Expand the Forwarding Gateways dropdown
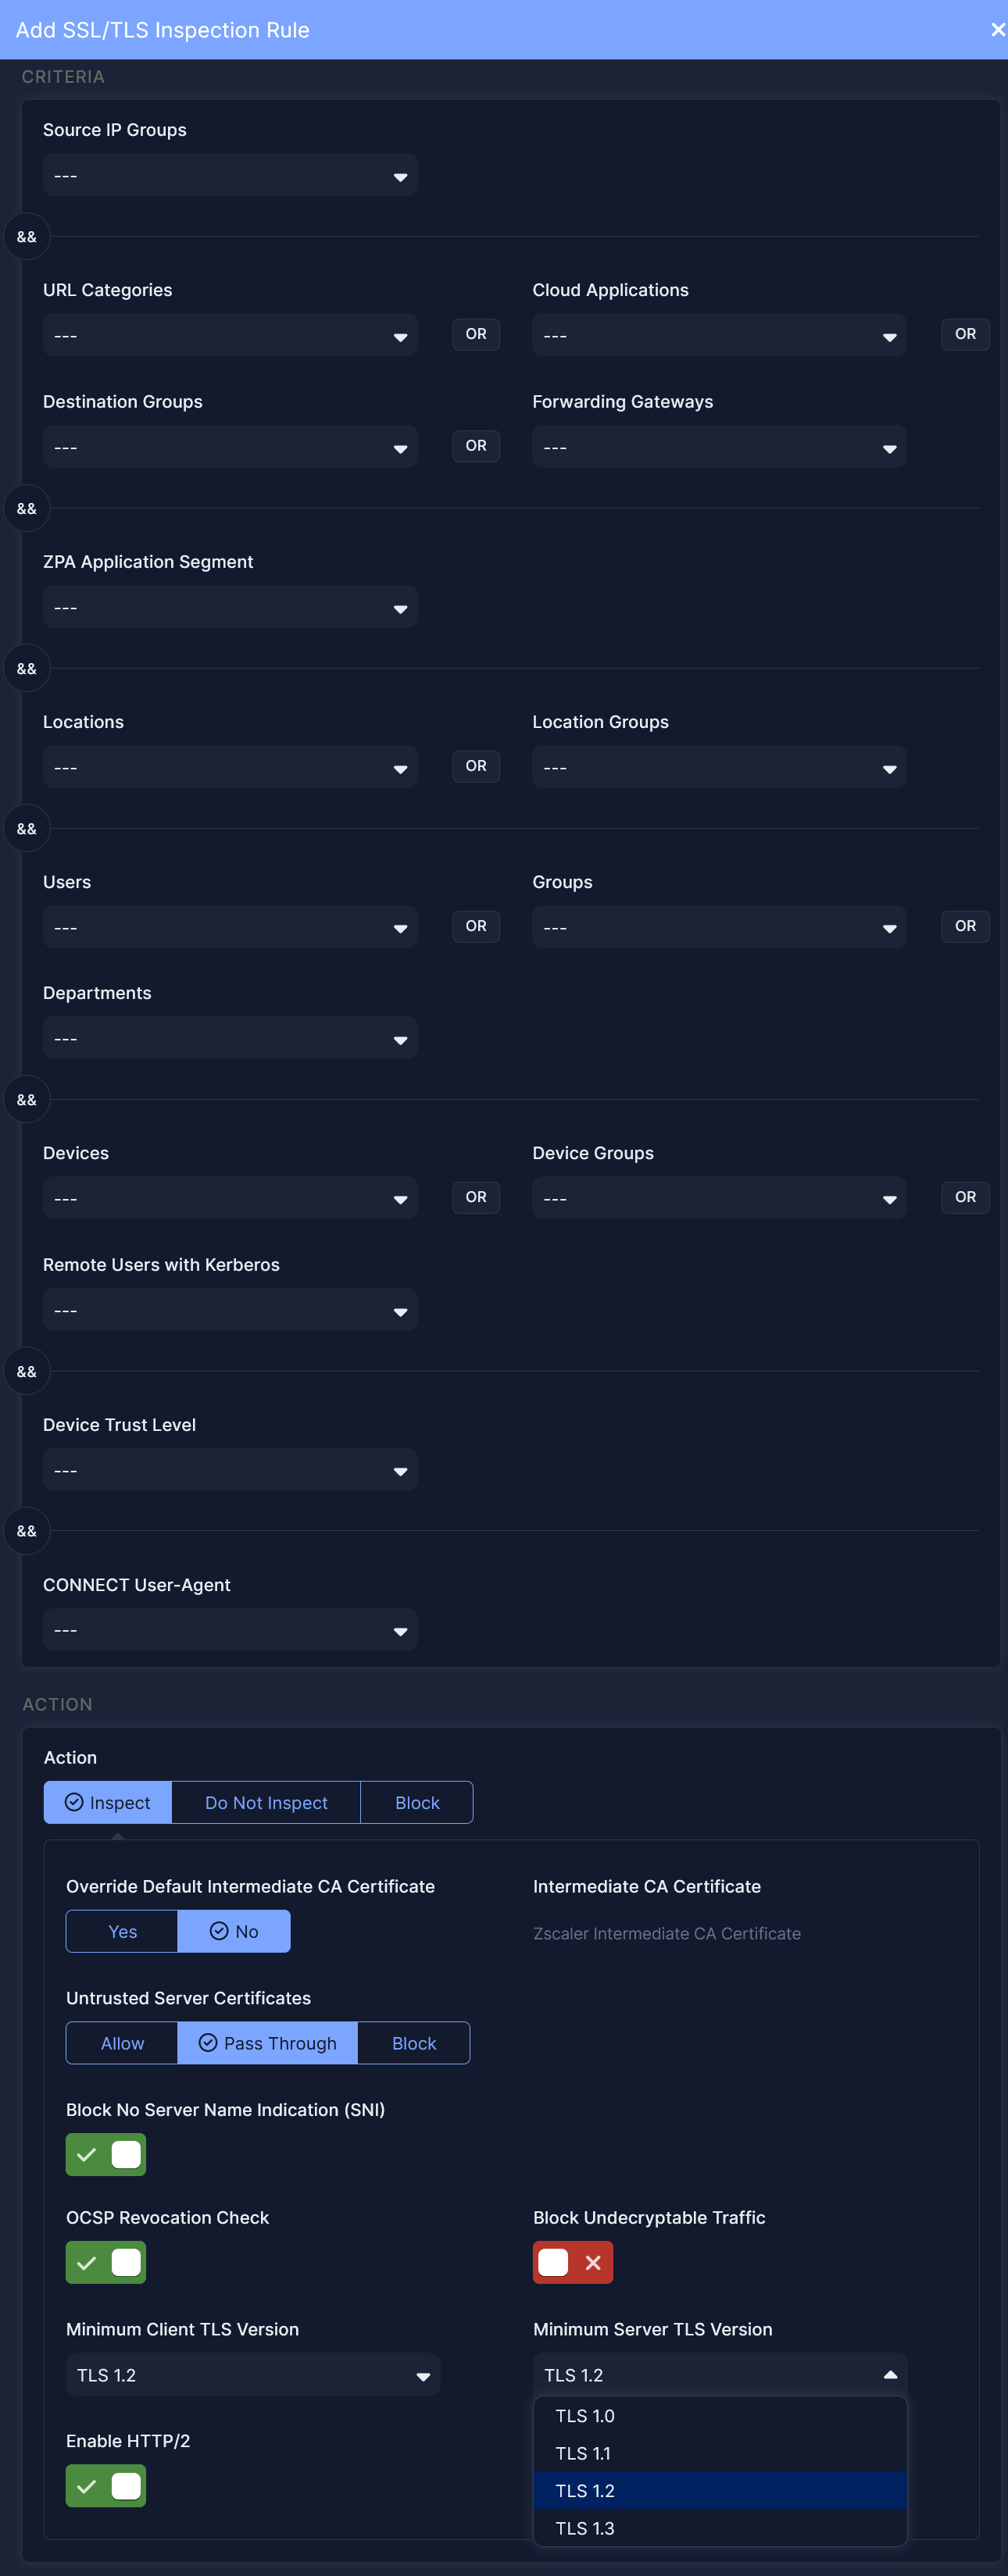This screenshot has height=2576, width=1008. click(x=719, y=447)
